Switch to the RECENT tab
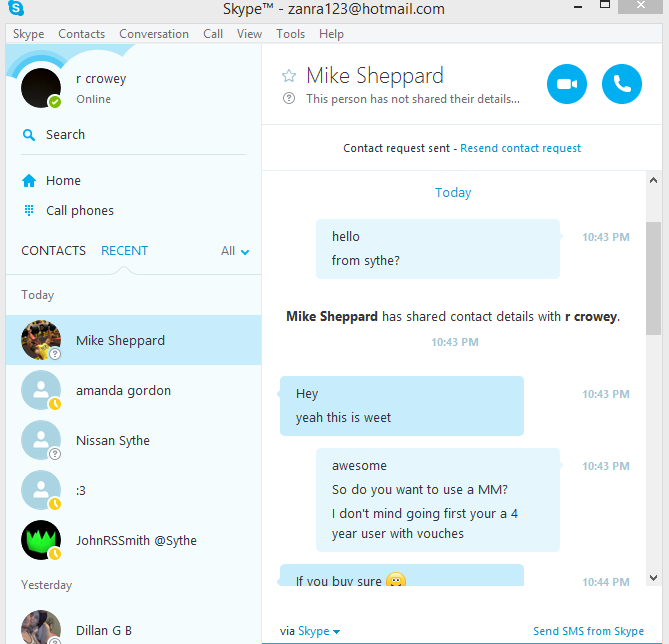The image size is (669, 644). pyautogui.click(x=125, y=251)
